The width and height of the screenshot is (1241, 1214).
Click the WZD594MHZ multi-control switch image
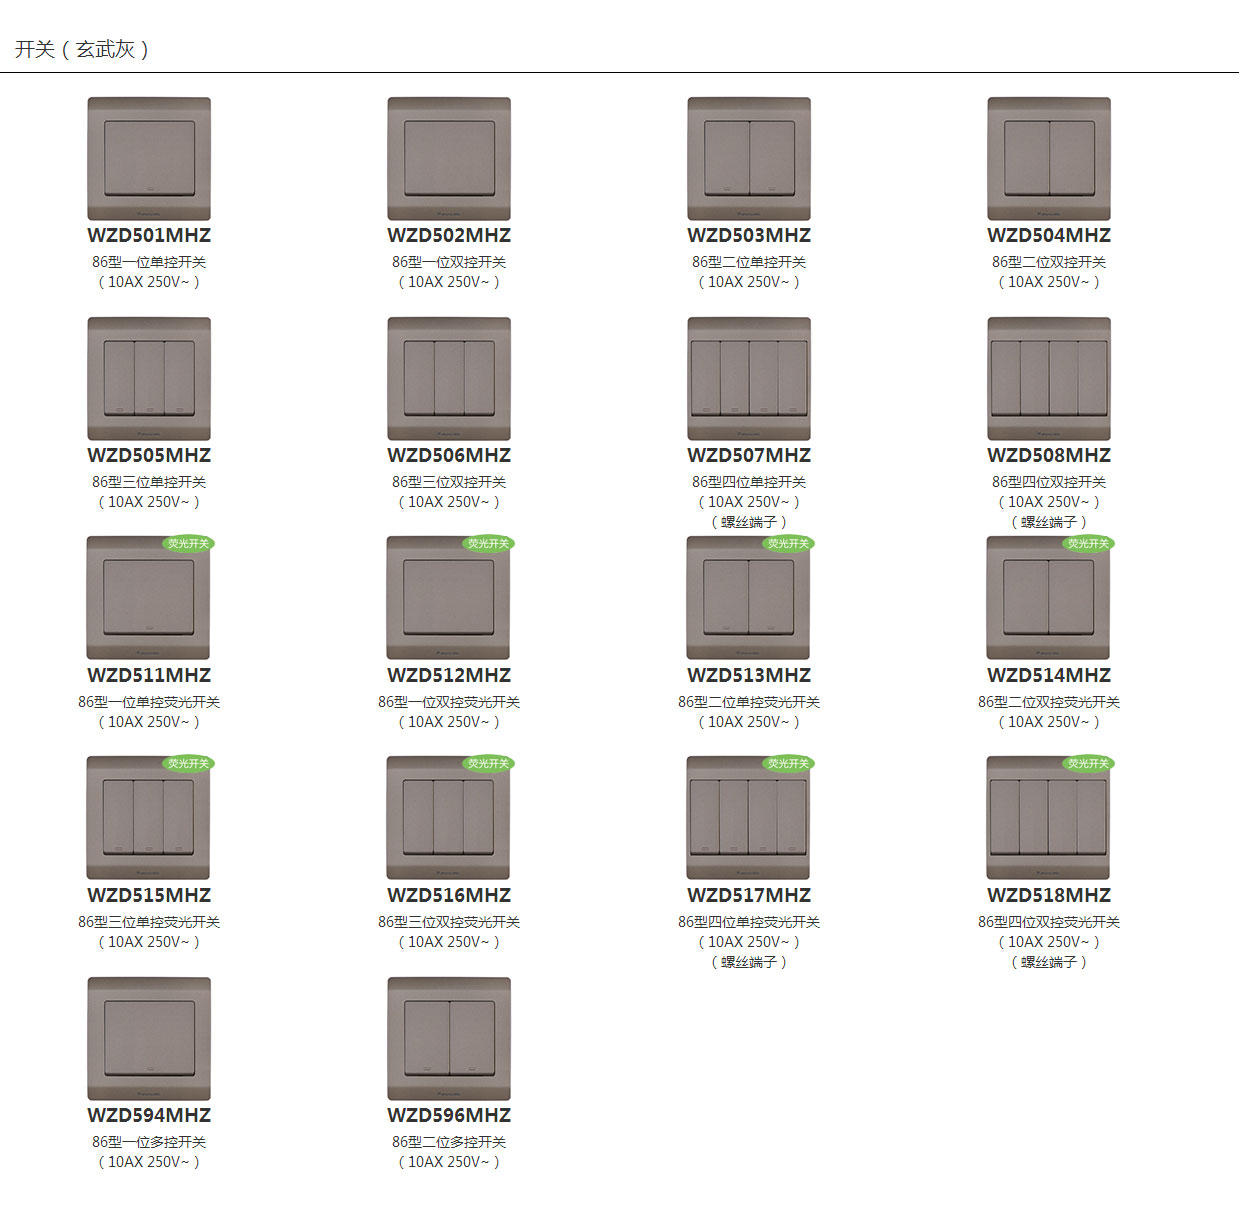[149, 1038]
